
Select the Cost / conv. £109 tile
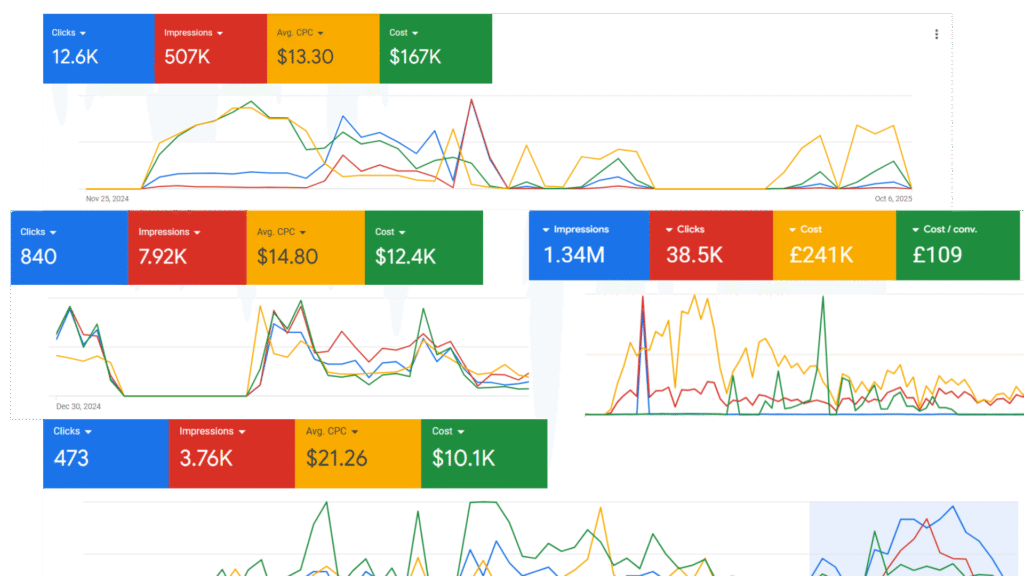coord(958,245)
